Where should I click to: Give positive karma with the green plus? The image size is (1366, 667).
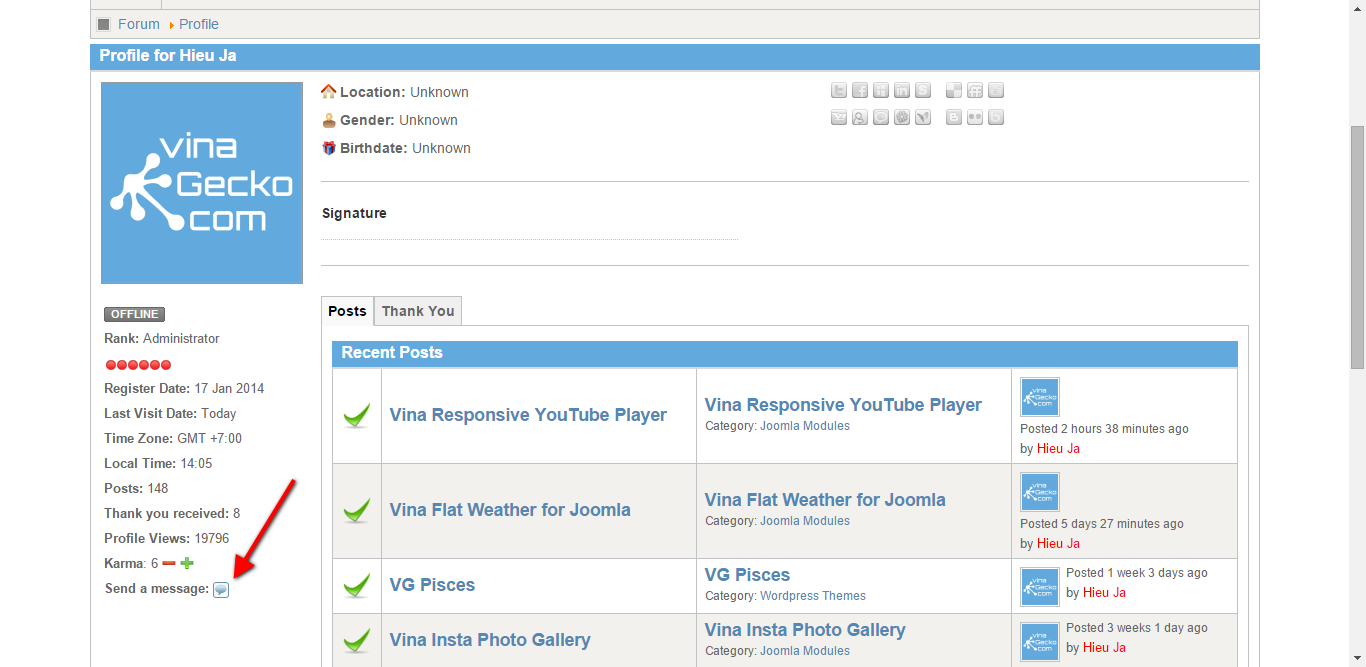point(185,563)
